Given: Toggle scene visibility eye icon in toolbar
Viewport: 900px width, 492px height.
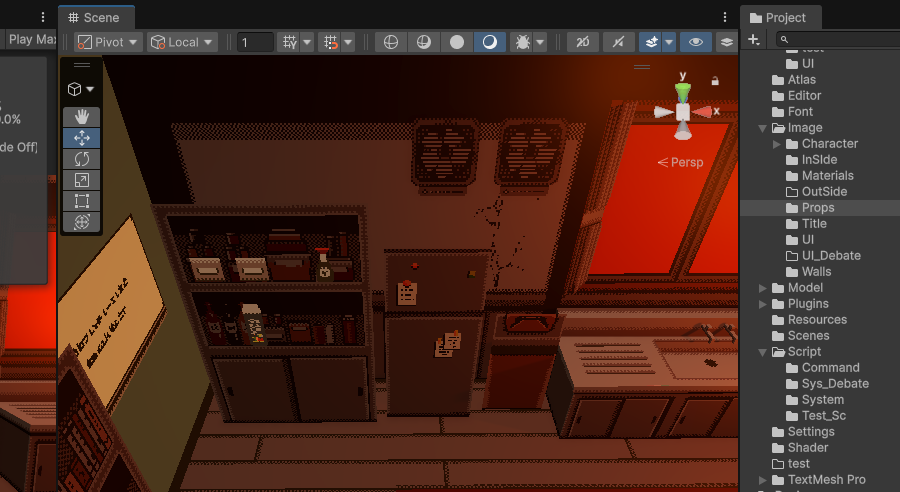Looking at the screenshot, I should (695, 42).
